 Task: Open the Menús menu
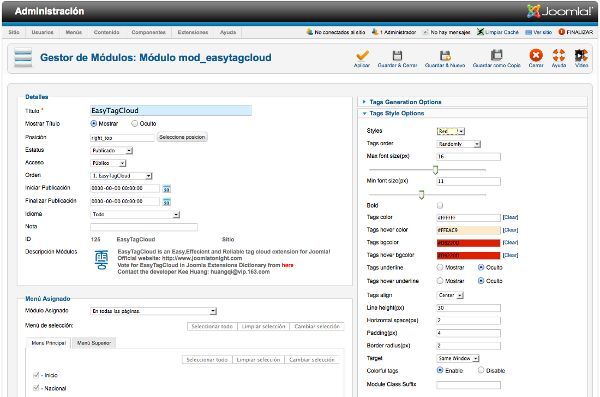73,32
